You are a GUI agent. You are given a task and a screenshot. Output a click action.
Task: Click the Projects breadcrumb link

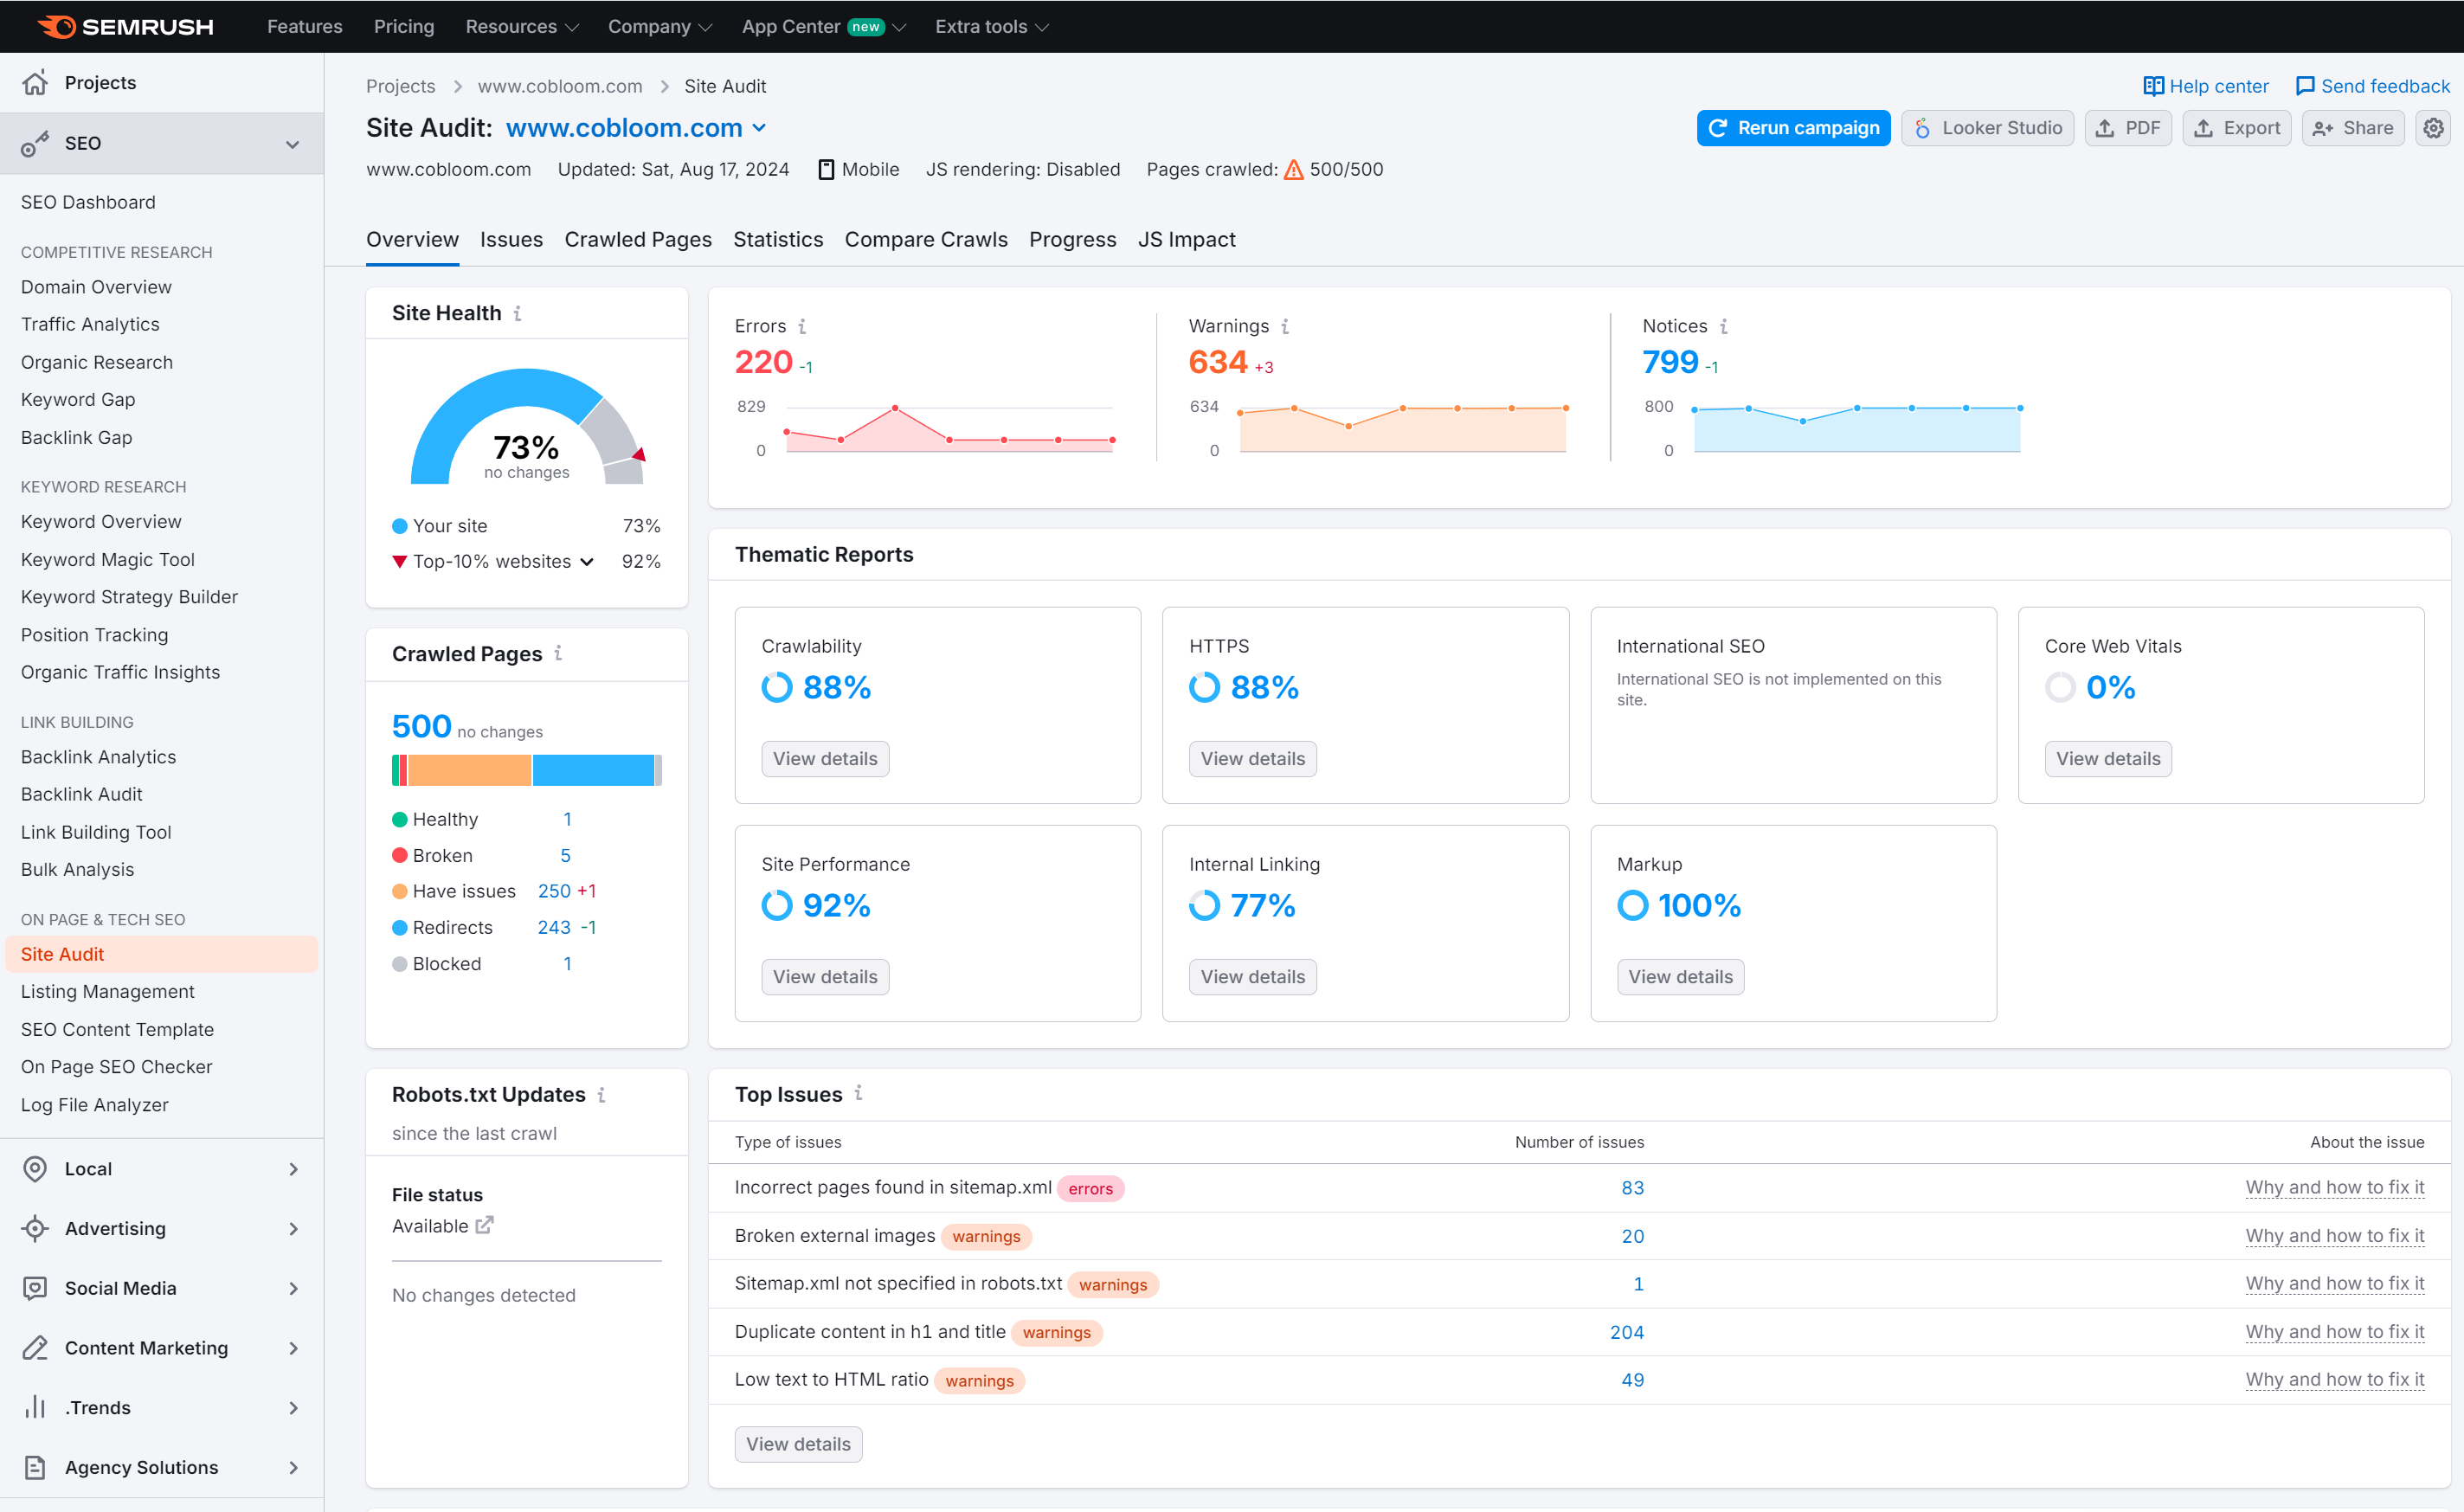(x=400, y=86)
